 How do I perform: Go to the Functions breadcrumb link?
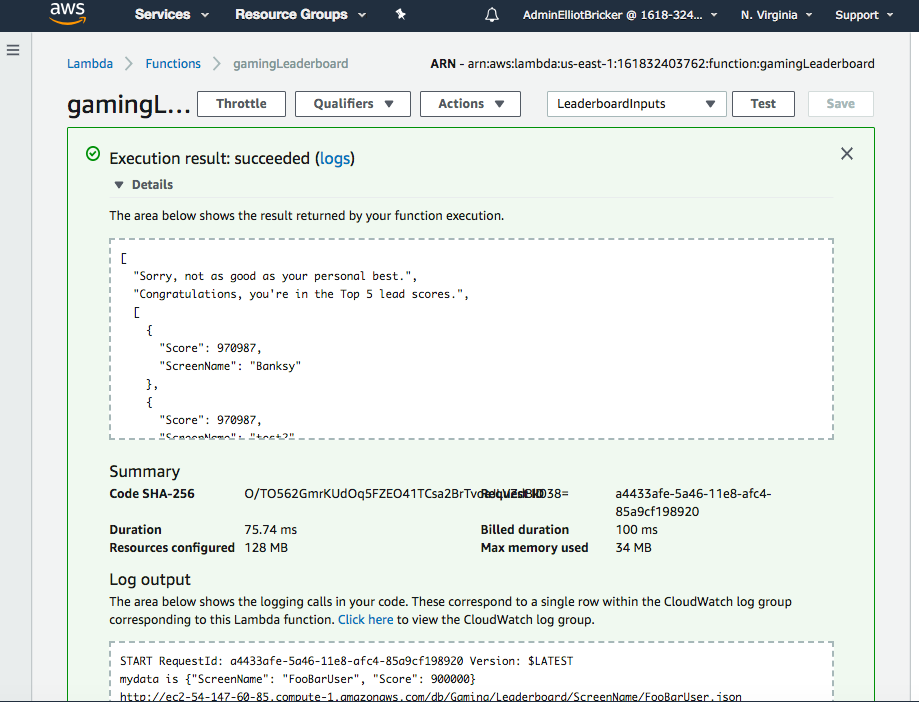click(173, 63)
